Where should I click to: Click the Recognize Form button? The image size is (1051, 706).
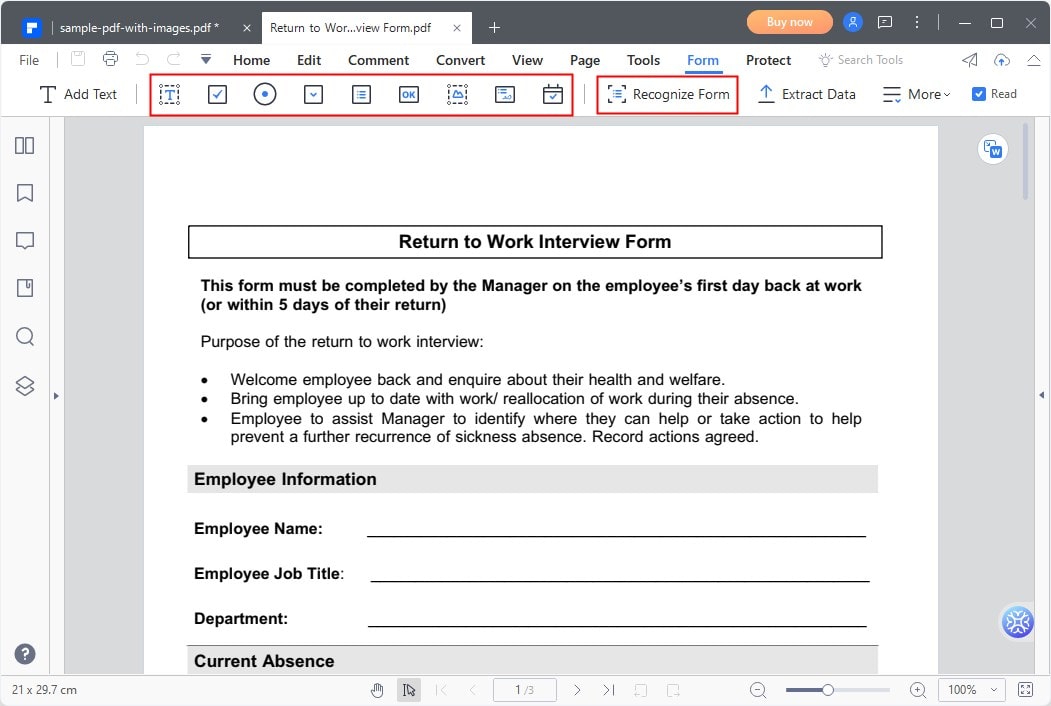point(668,94)
